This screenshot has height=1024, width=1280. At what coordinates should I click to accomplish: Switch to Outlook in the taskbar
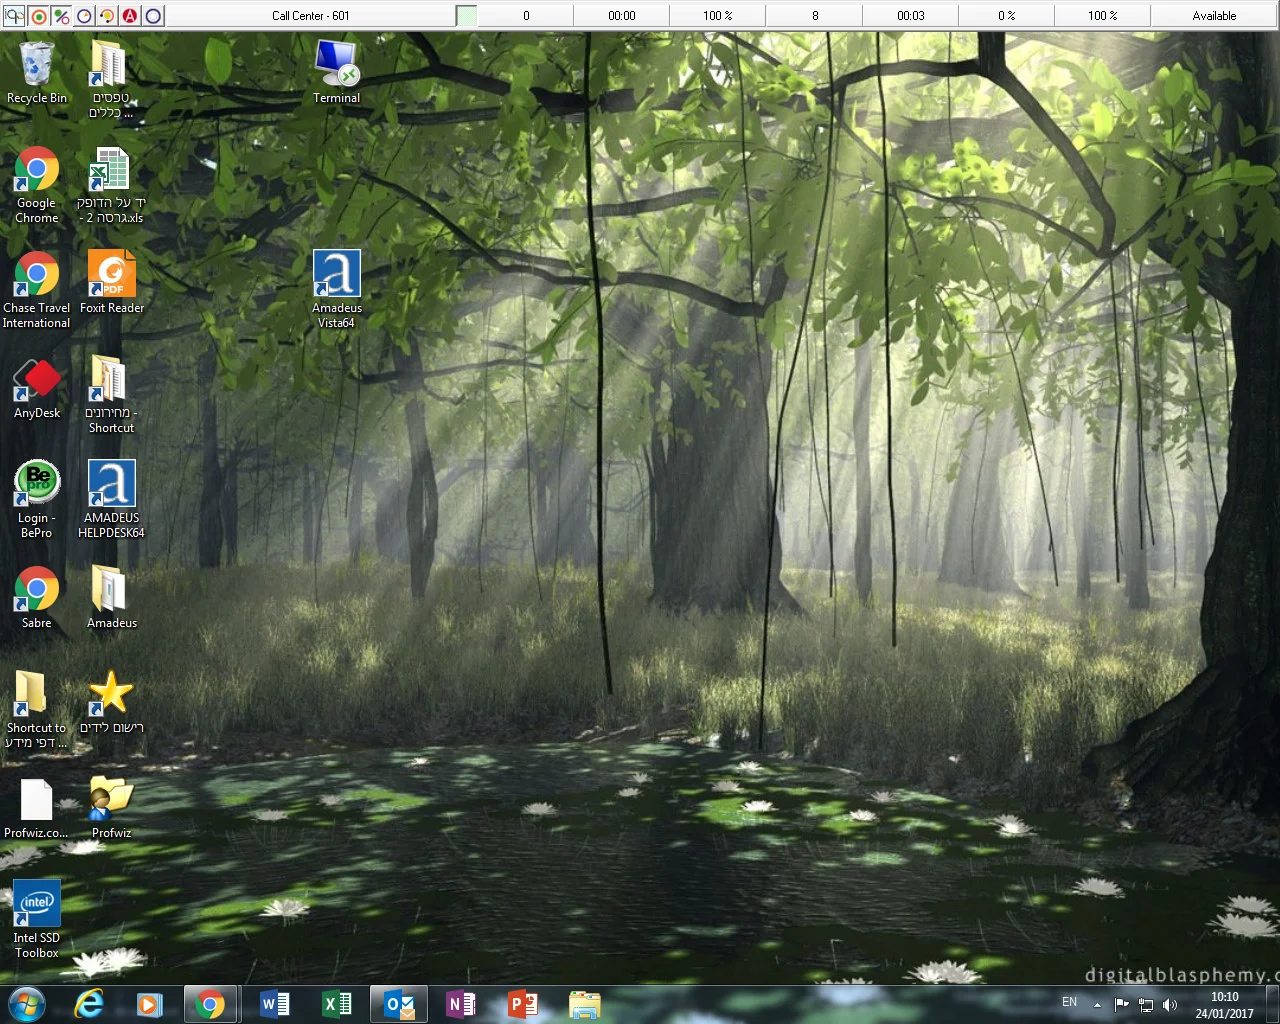[399, 1004]
